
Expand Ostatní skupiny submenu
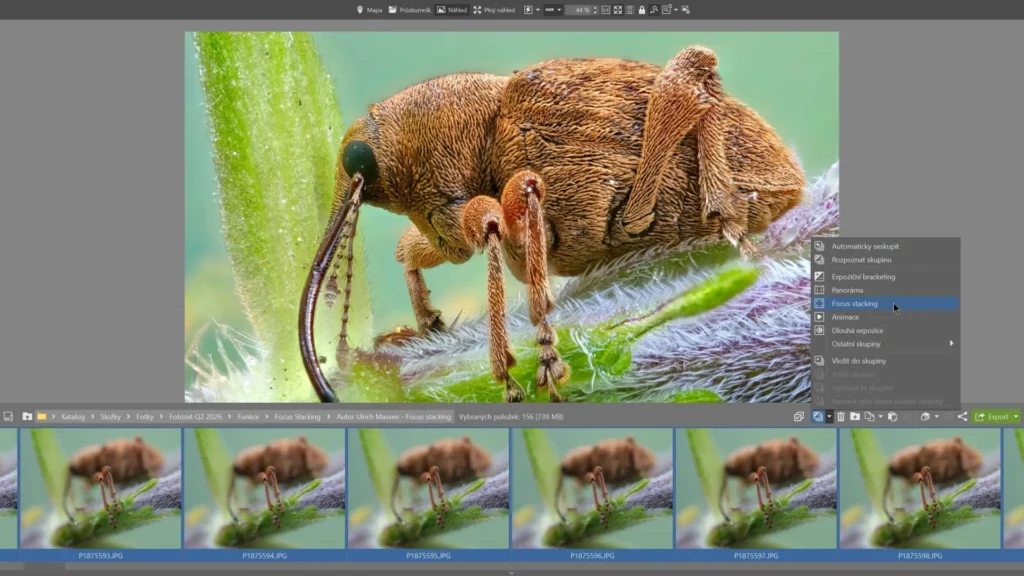886,344
